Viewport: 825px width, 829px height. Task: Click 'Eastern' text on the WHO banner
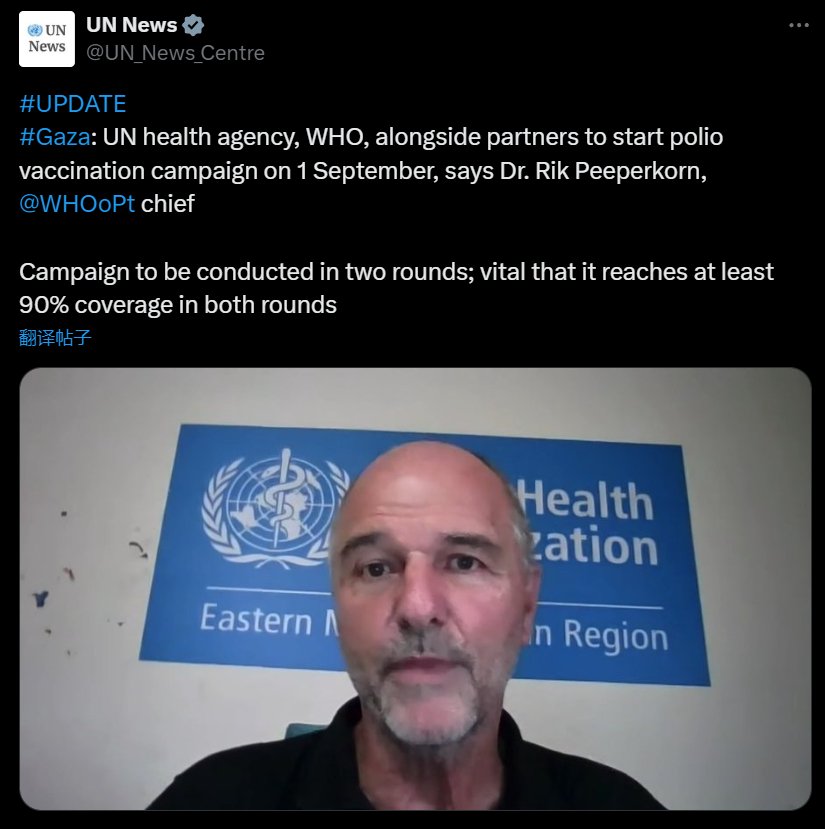pos(256,619)
